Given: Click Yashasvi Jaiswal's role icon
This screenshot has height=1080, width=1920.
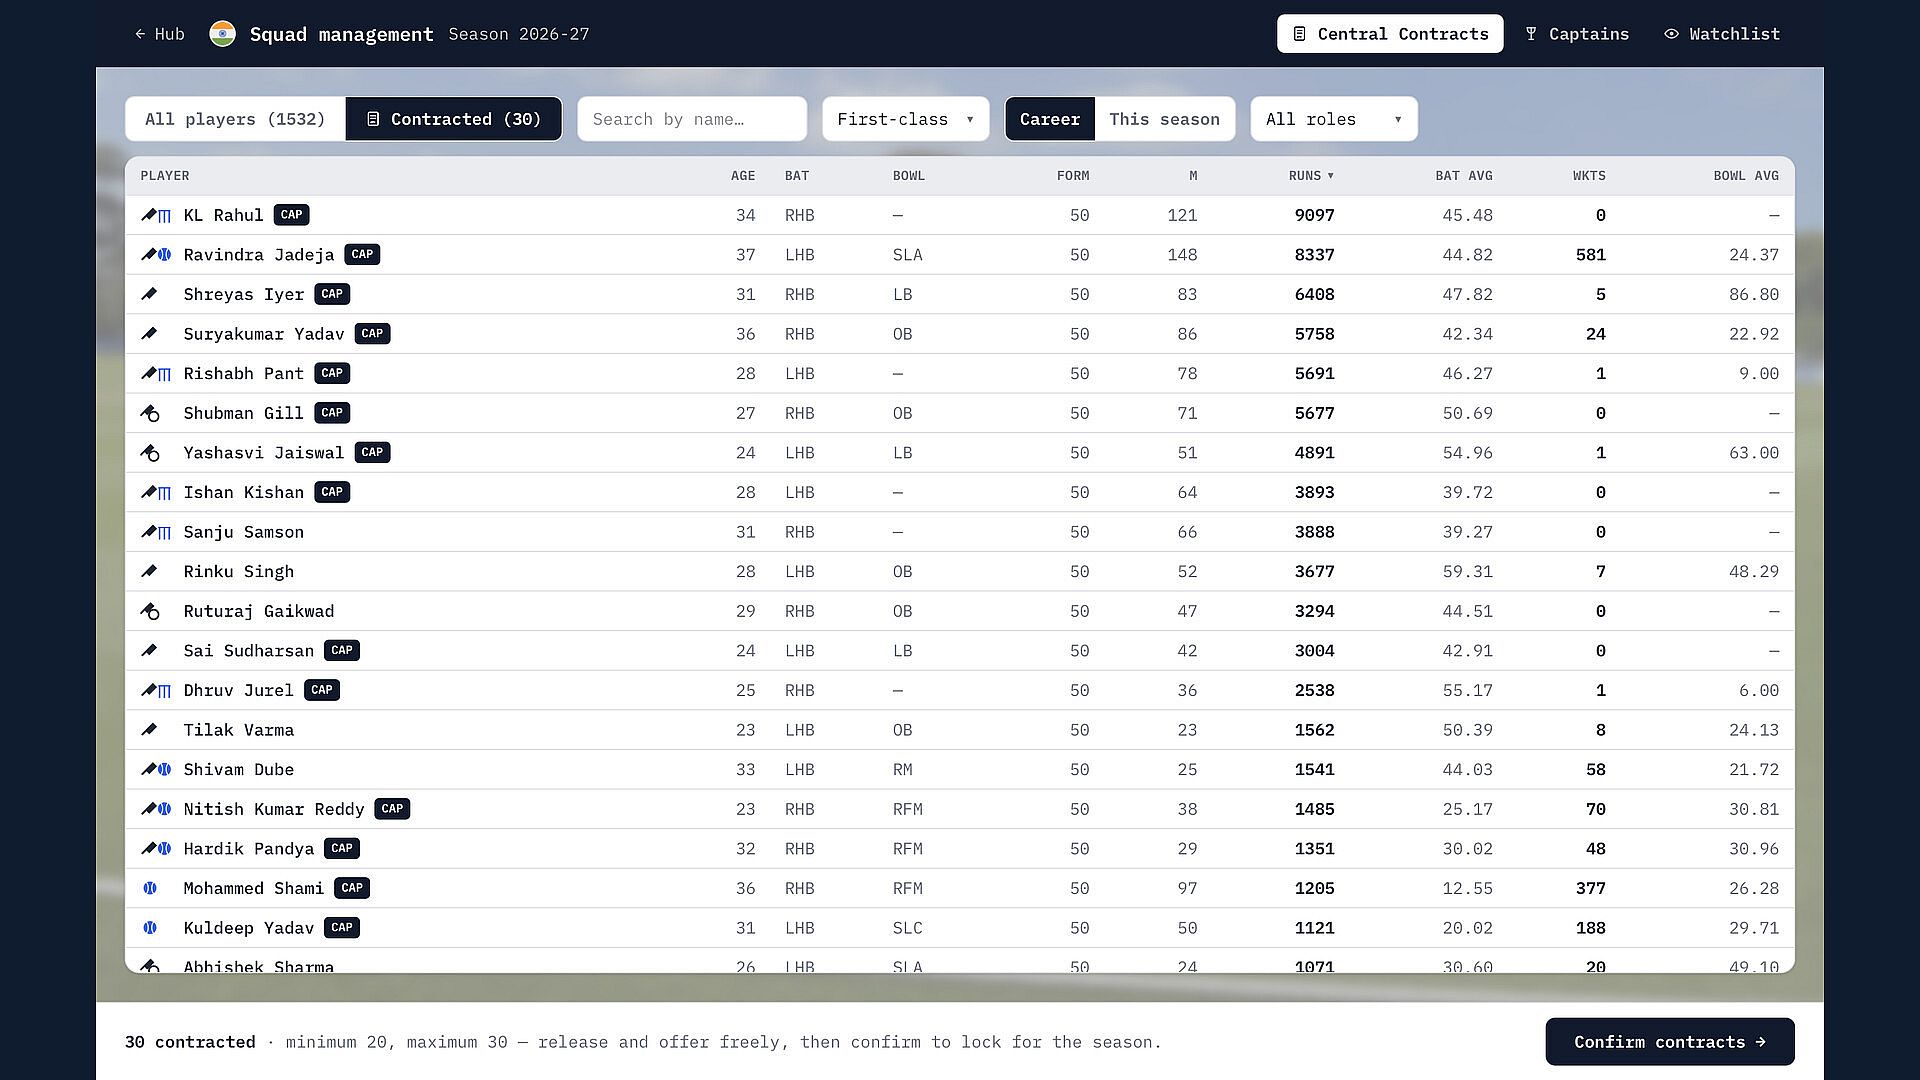Looking at the screenshot, I should [150, 453].
